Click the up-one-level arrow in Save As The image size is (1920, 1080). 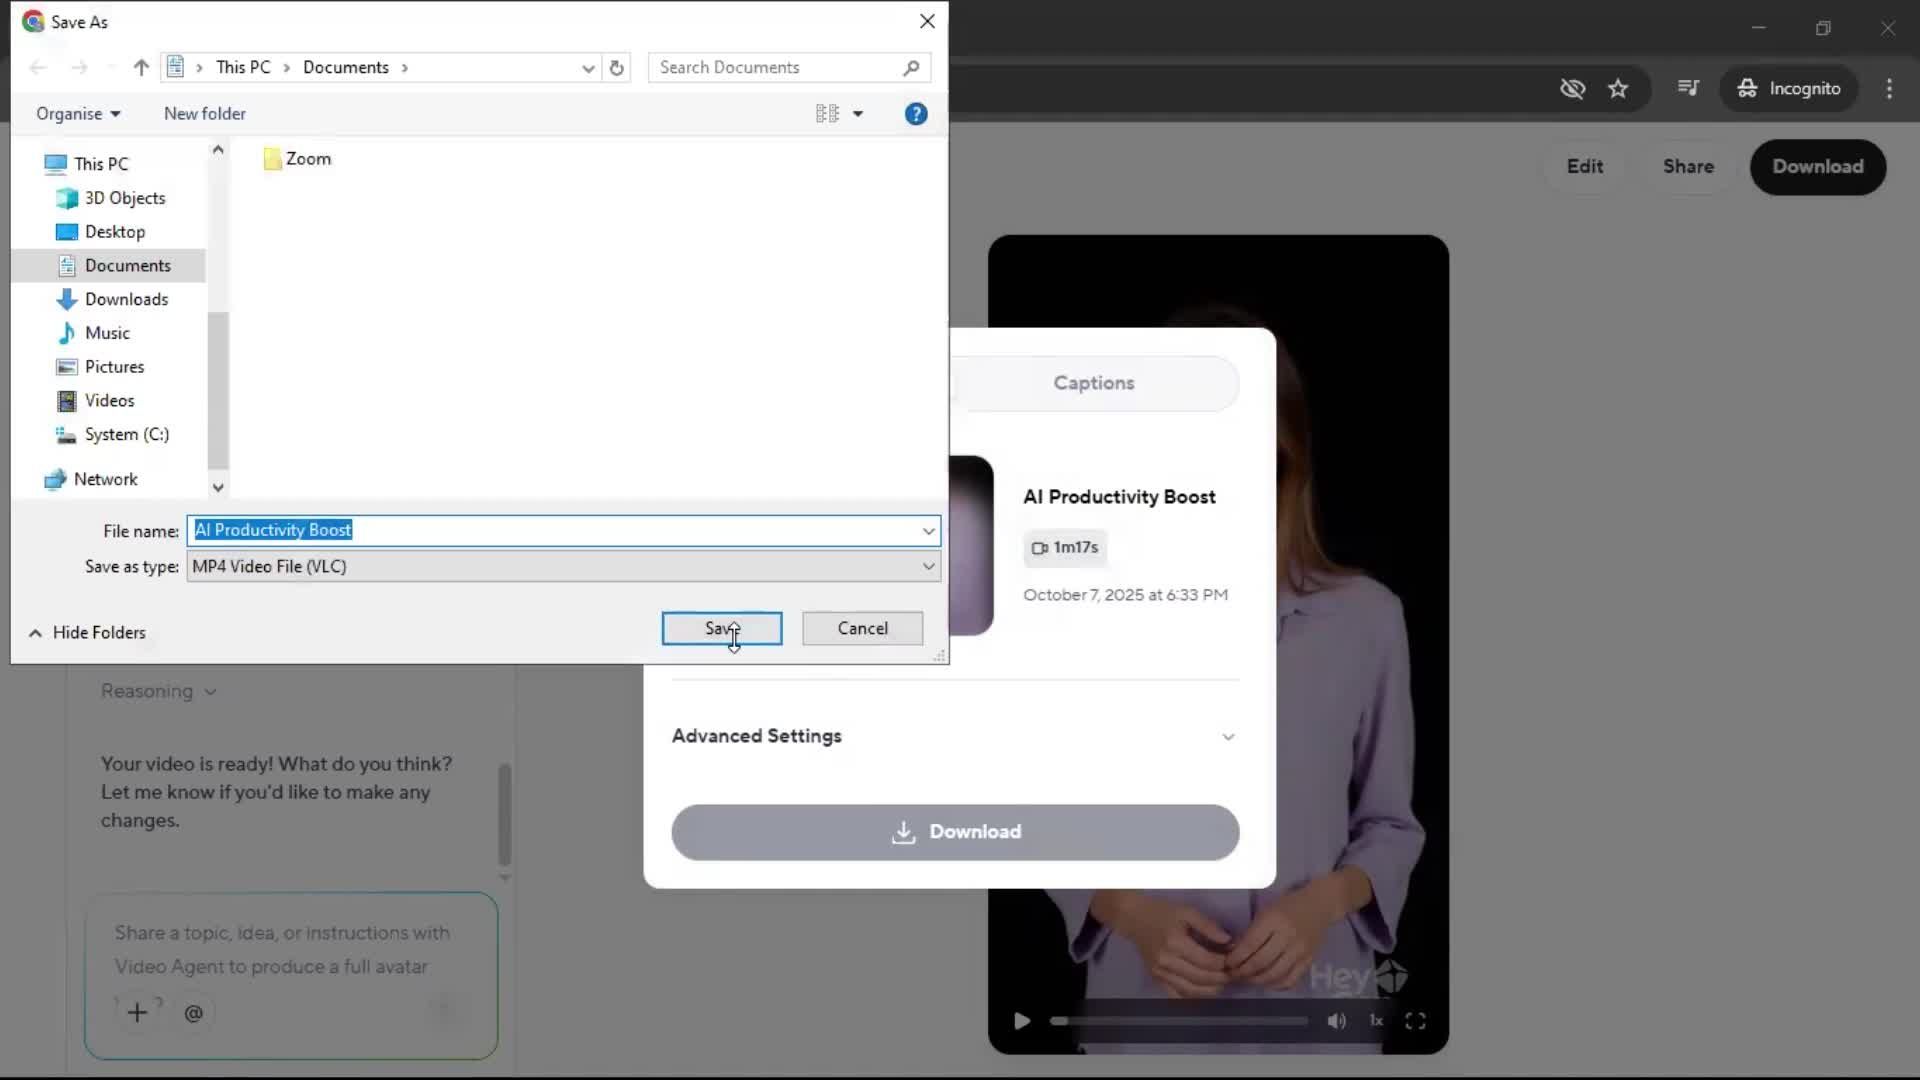tap(141, 68)
